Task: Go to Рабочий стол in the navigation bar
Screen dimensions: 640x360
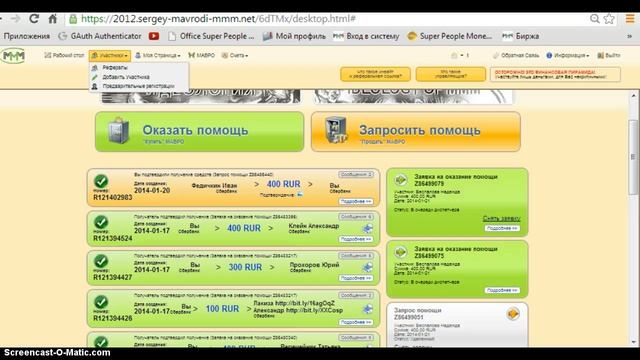Action: pyautogui.click(x=64, y=55)
